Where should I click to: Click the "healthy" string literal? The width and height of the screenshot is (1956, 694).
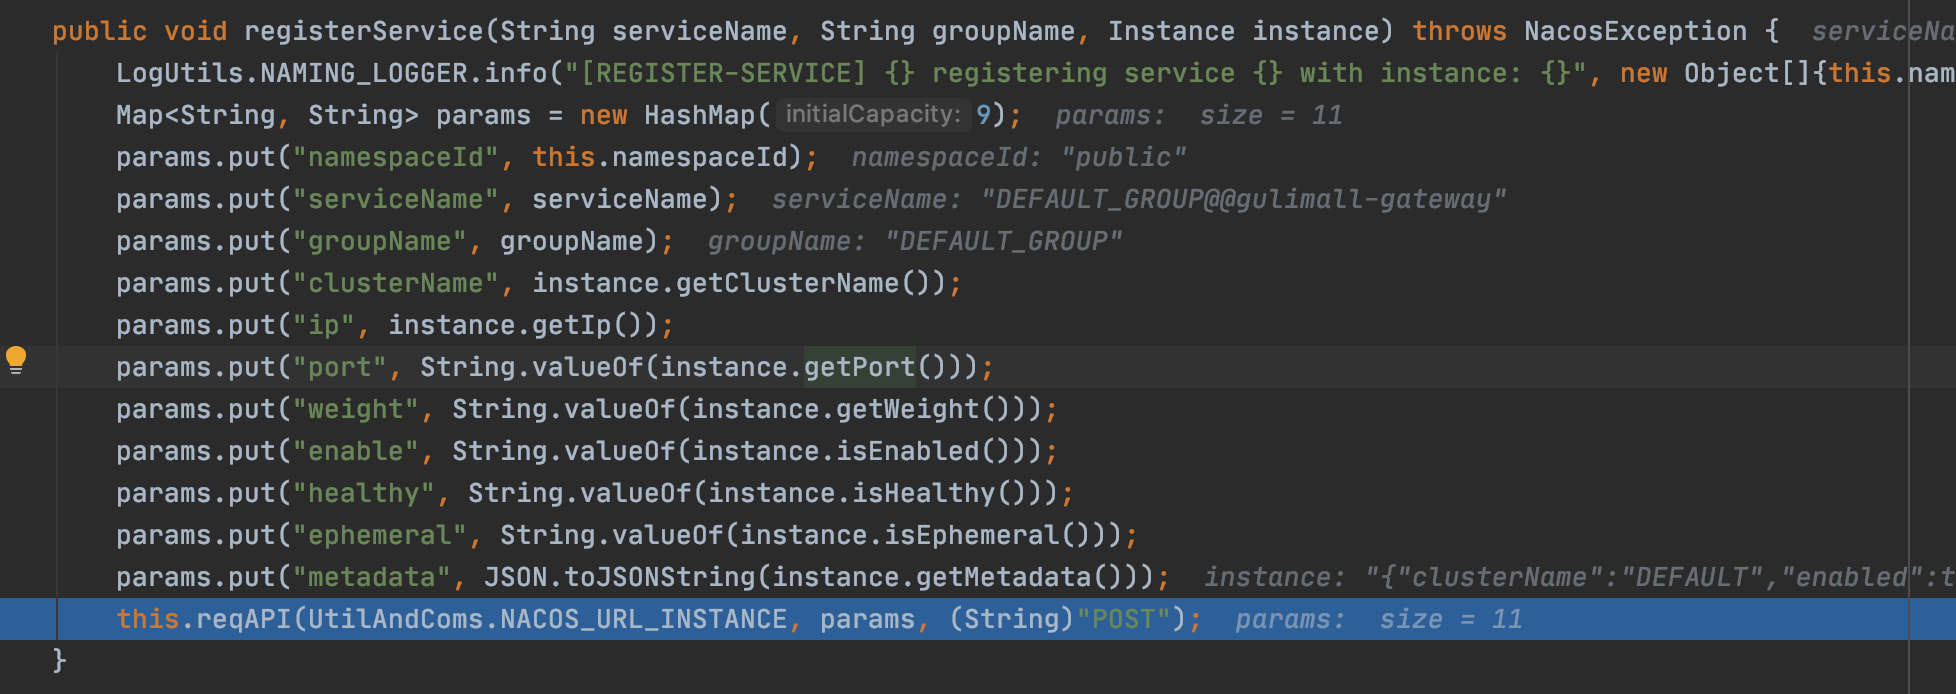coord(364,493)
